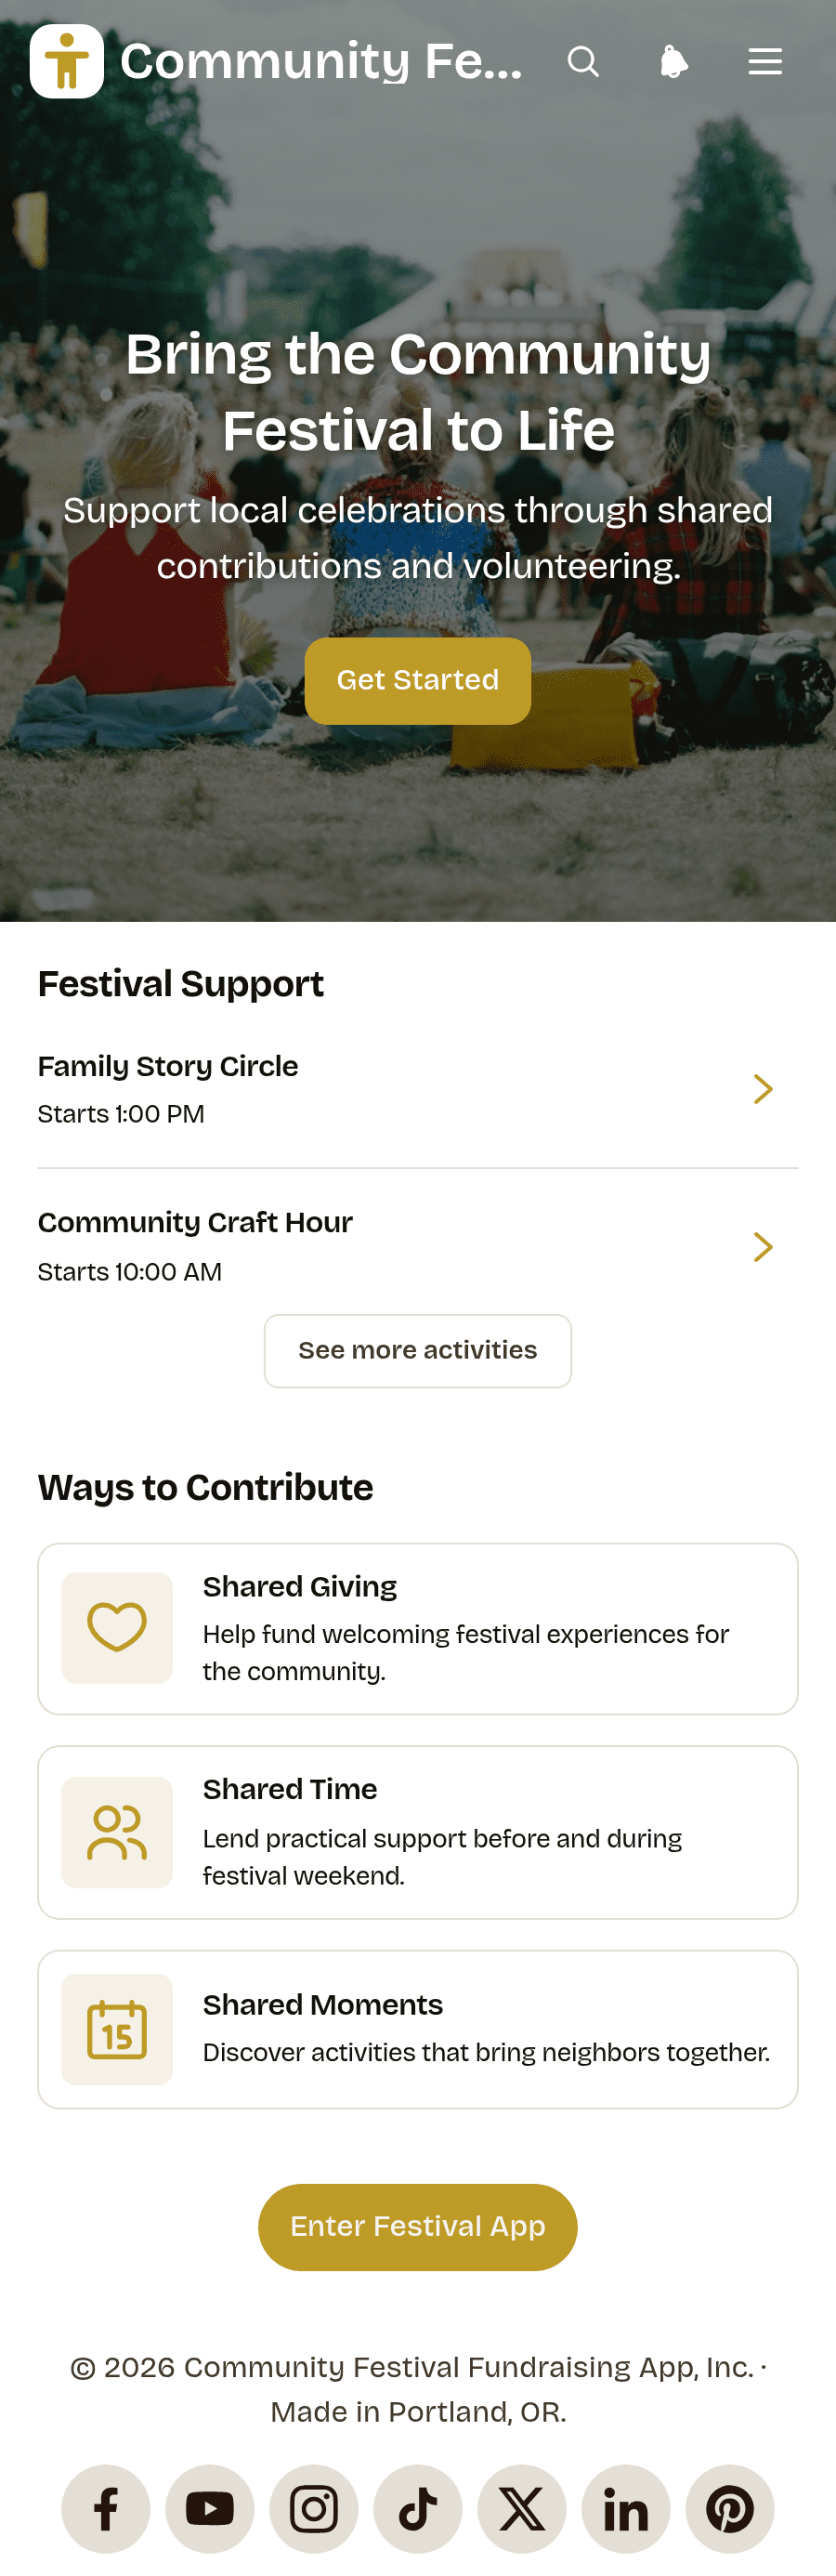Image resolution: width=836 pixels, height=2576 pixels.
Task: Click the Enter Festival App button
Action: 418,2227
